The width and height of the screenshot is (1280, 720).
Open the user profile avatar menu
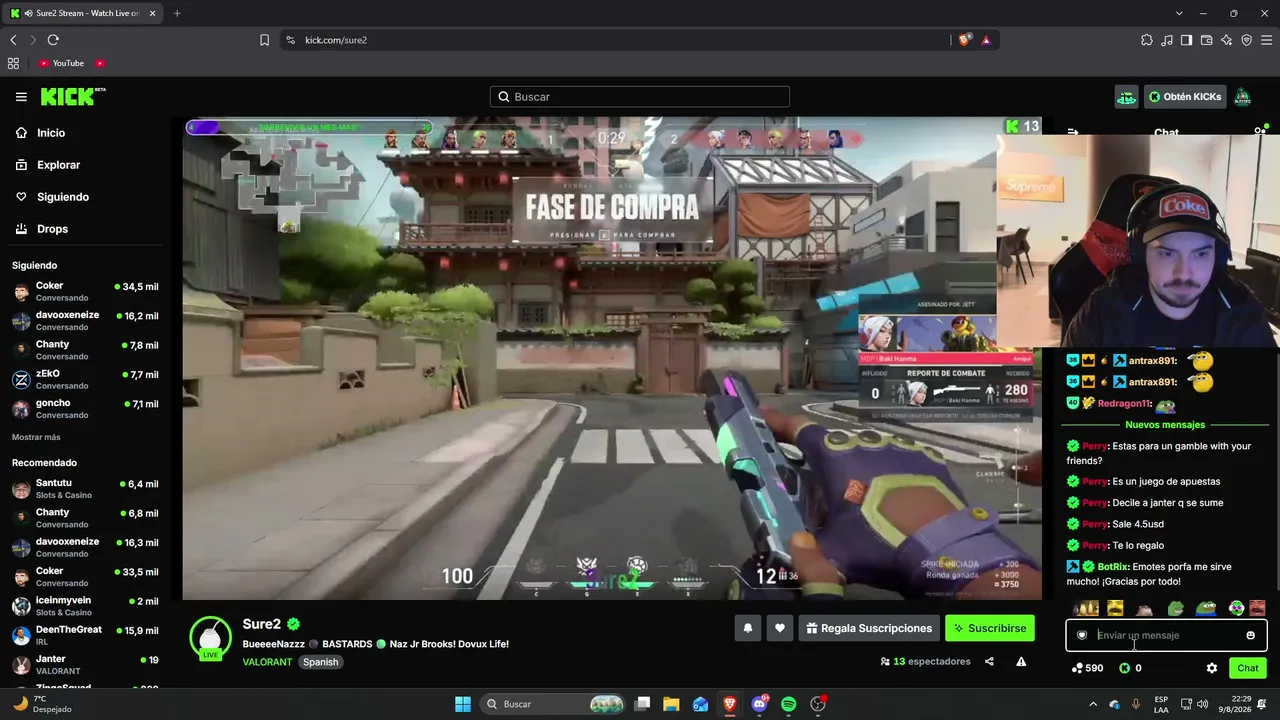click(1242, 97)
